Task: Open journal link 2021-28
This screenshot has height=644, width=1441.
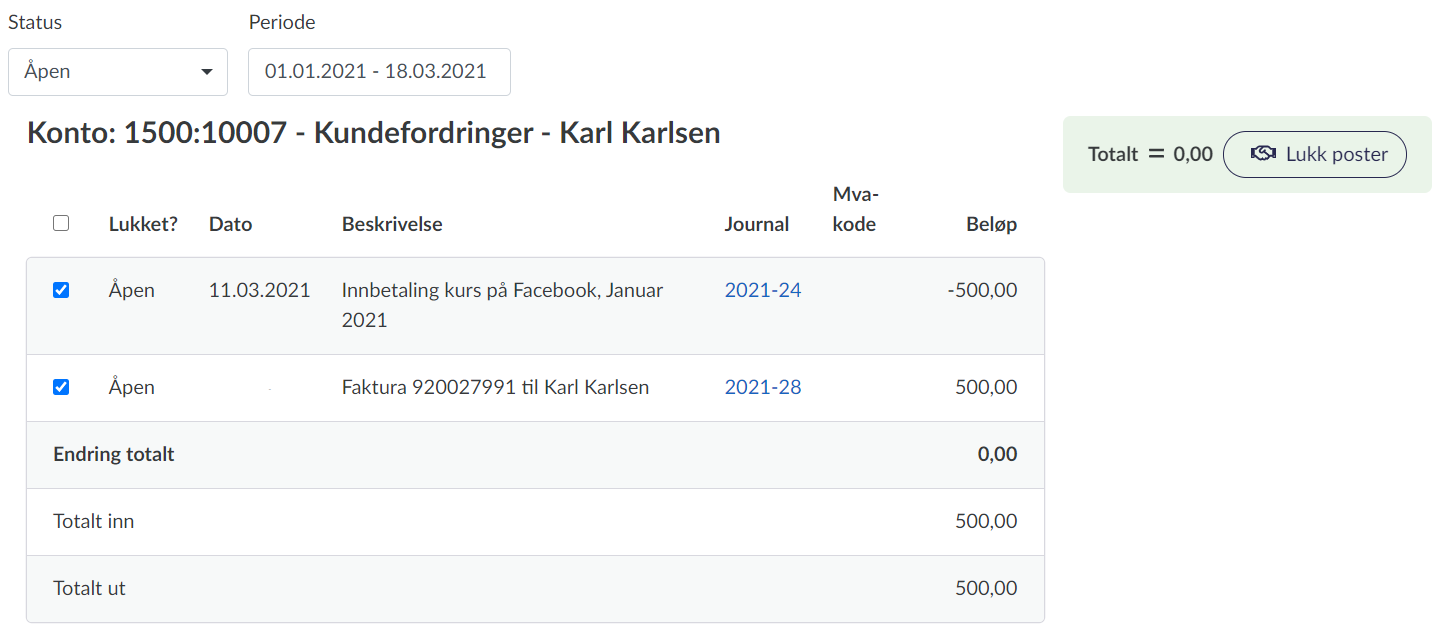Action: pyautogui.click(x=762, y=387)
